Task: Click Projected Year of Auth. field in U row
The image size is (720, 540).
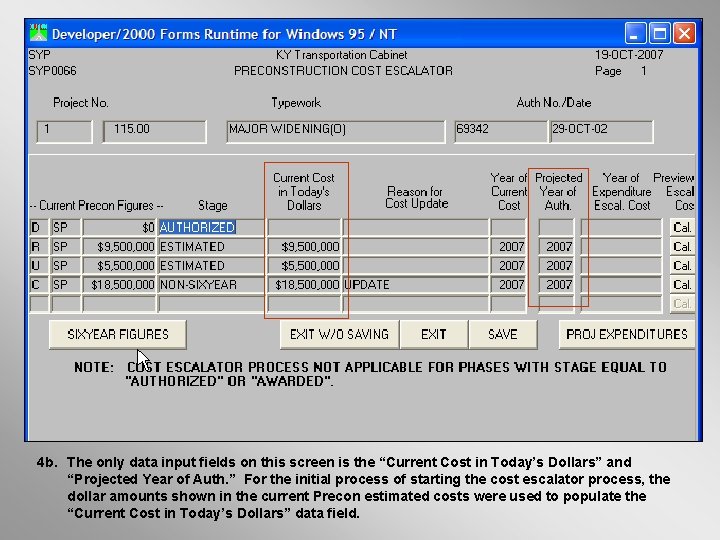Action: (556, 265)
